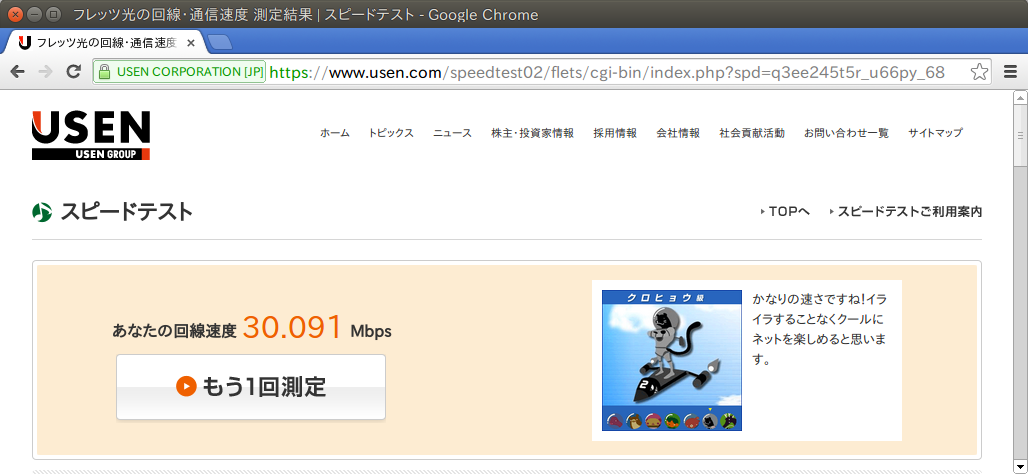
Task: Click the USEN CORPORATION [JP] certificate badge
Action: click(180, 72)
